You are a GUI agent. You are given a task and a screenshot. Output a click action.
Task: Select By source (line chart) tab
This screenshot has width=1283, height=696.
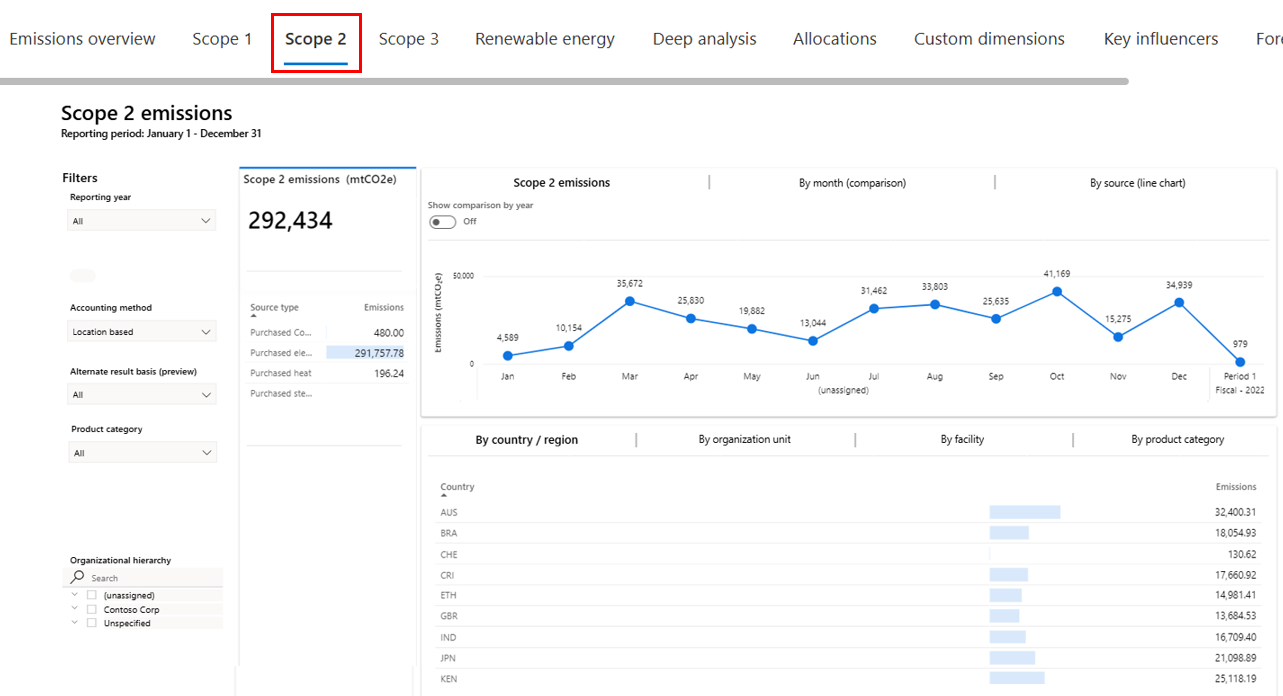click(x=1137, y=183)
